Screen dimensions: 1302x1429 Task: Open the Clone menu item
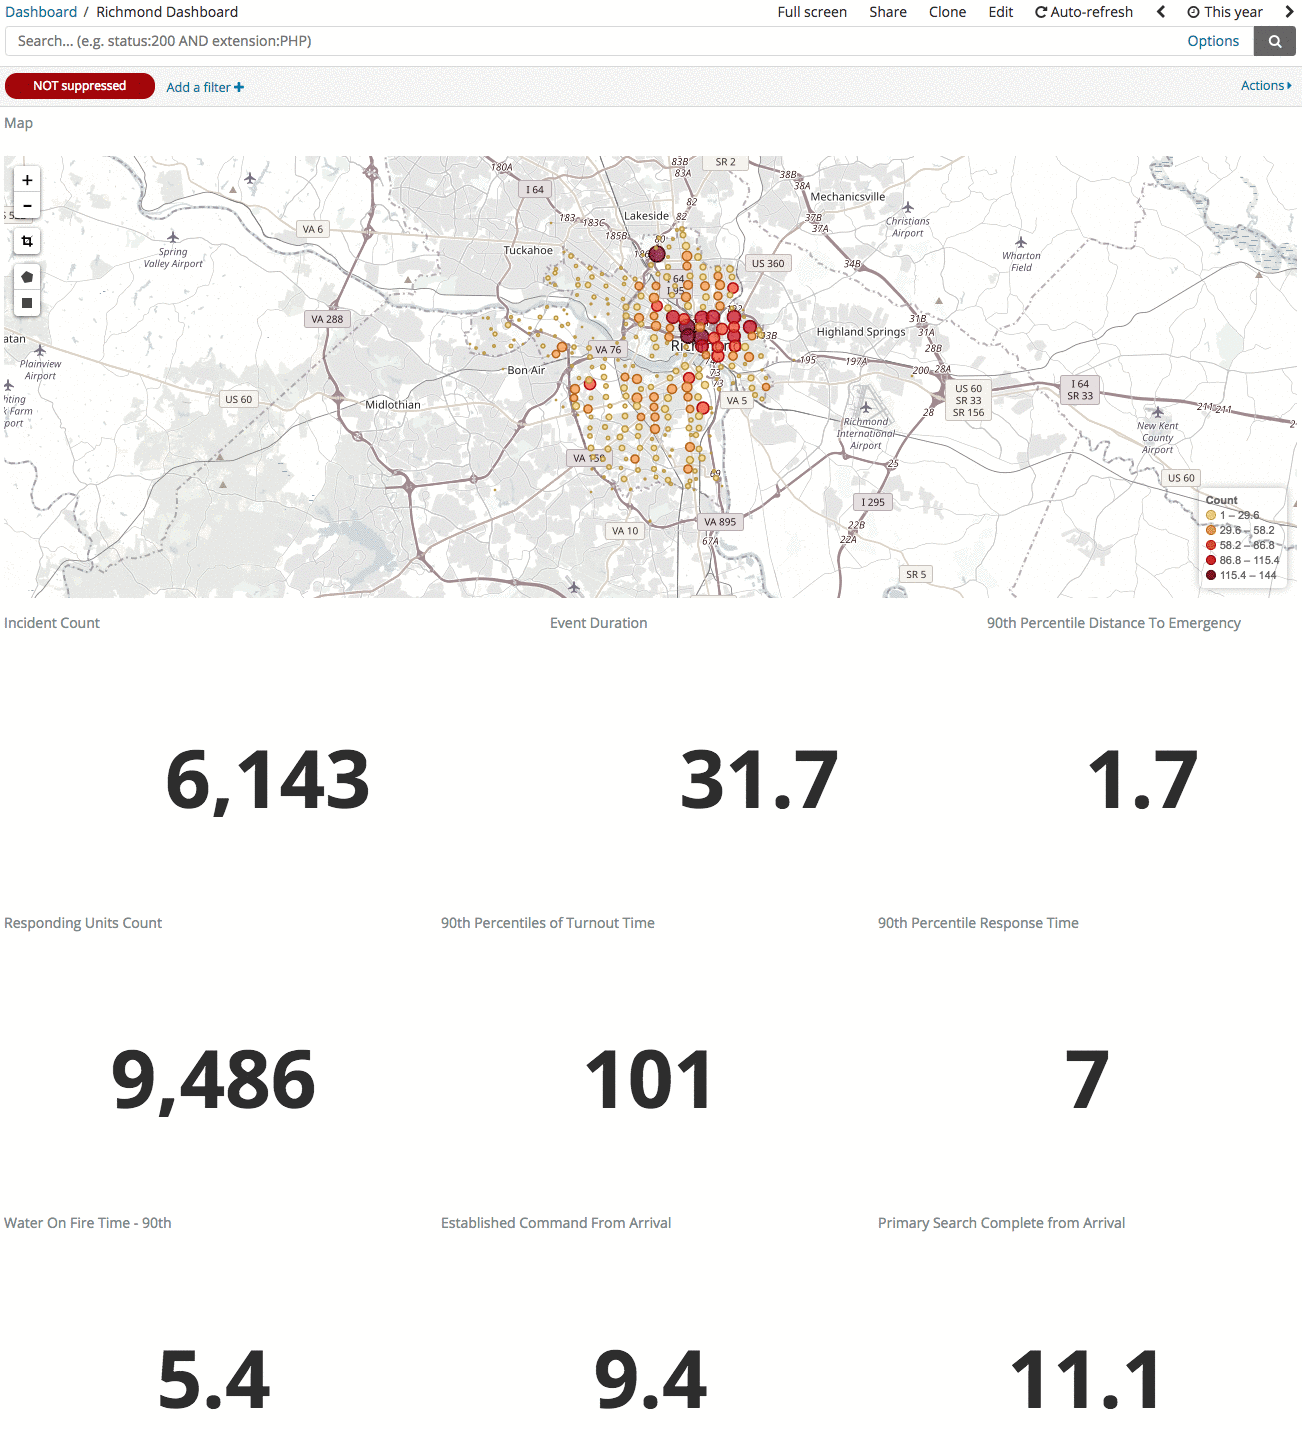coord(947,12)
